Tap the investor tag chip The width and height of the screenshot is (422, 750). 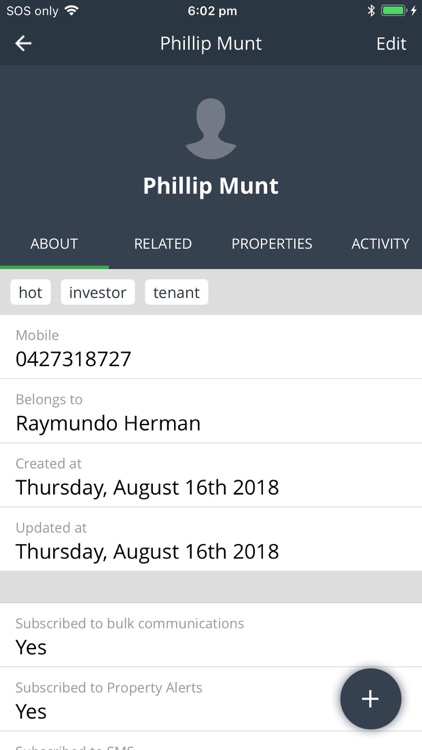(98, 292)
